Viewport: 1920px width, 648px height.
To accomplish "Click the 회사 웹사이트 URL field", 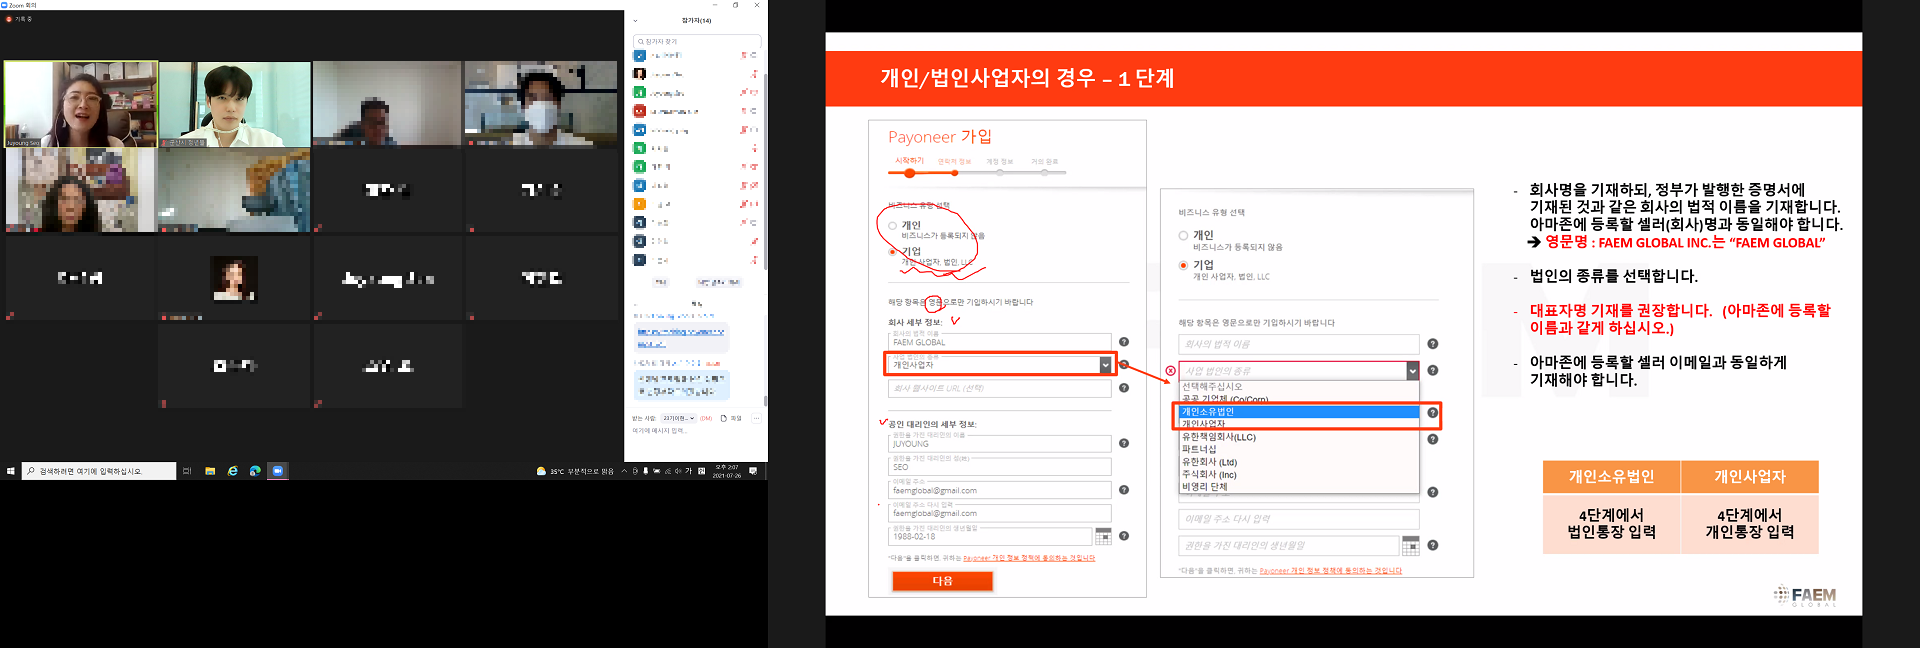I will coord(1000,388).
